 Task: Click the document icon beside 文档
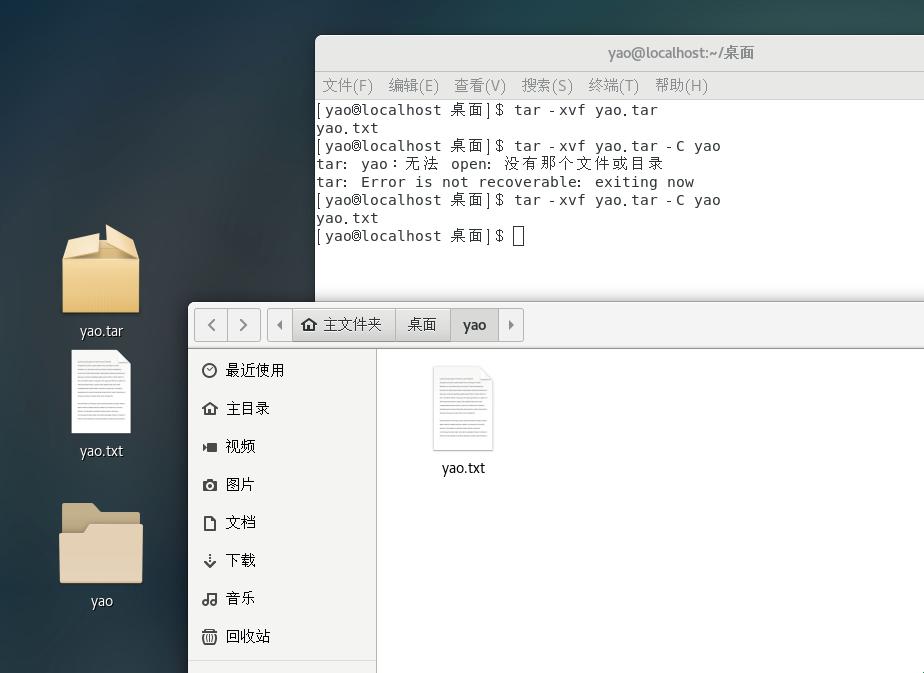click(x=209, y=523)
